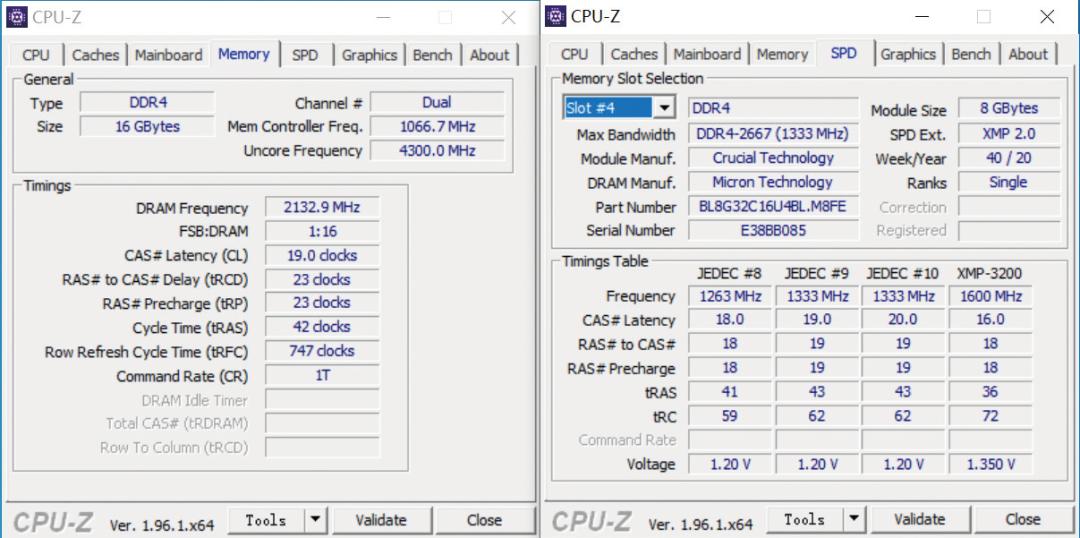Open Bench tab in the right window

(x=971, y=54)
